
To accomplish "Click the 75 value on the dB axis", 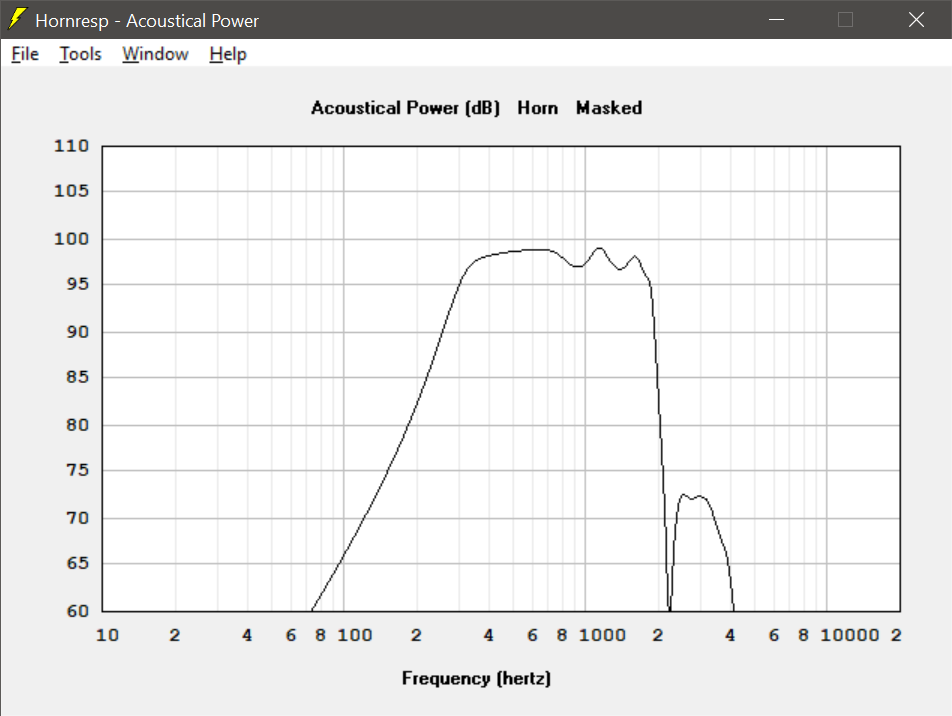I will 78,469.
